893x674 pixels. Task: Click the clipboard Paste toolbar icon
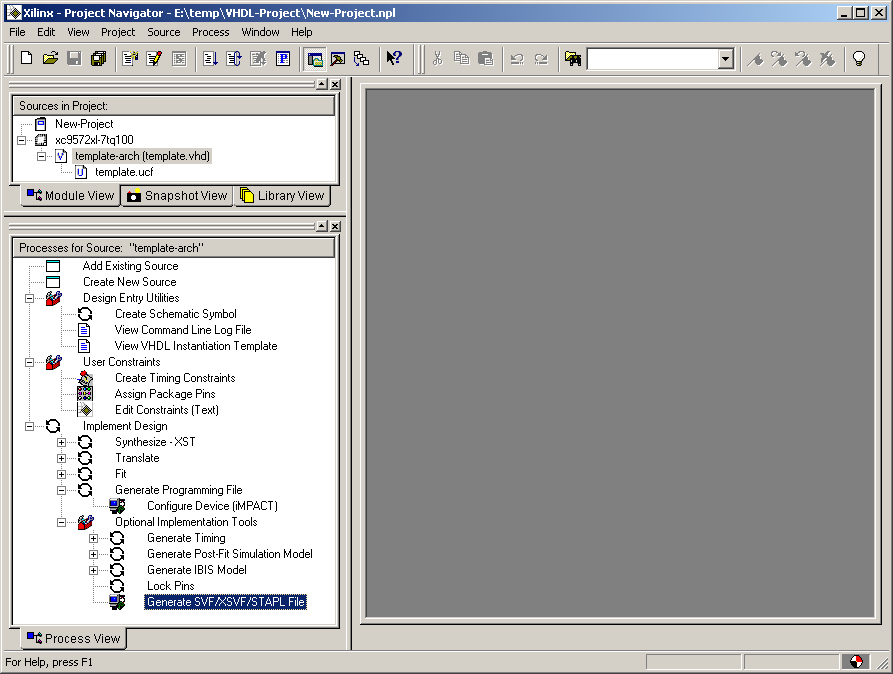pyautogui.click(x=485, y=58)
